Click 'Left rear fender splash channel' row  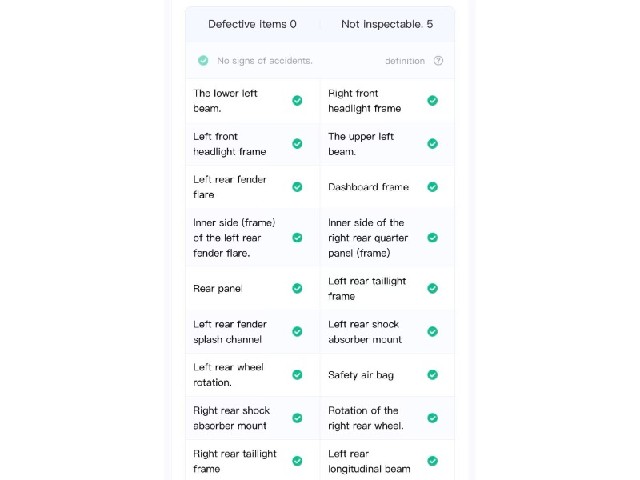(253, 331)
